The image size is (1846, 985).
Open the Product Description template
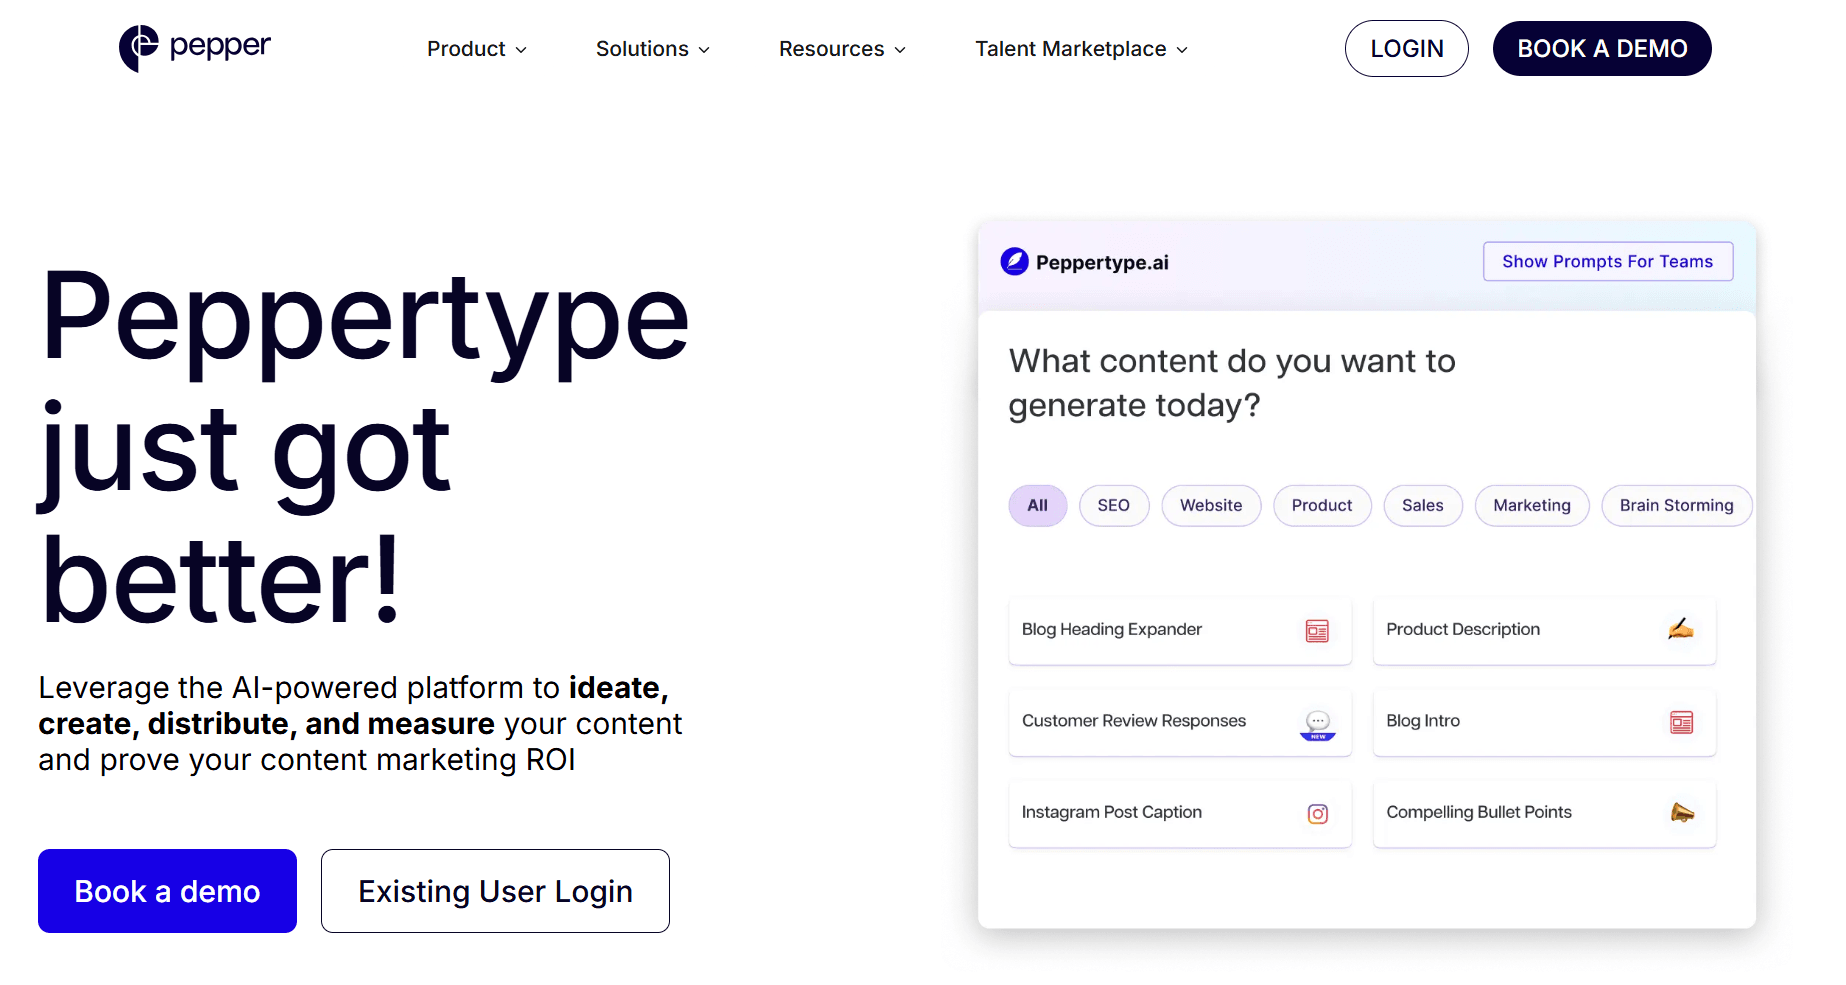tap(1545, 631)
